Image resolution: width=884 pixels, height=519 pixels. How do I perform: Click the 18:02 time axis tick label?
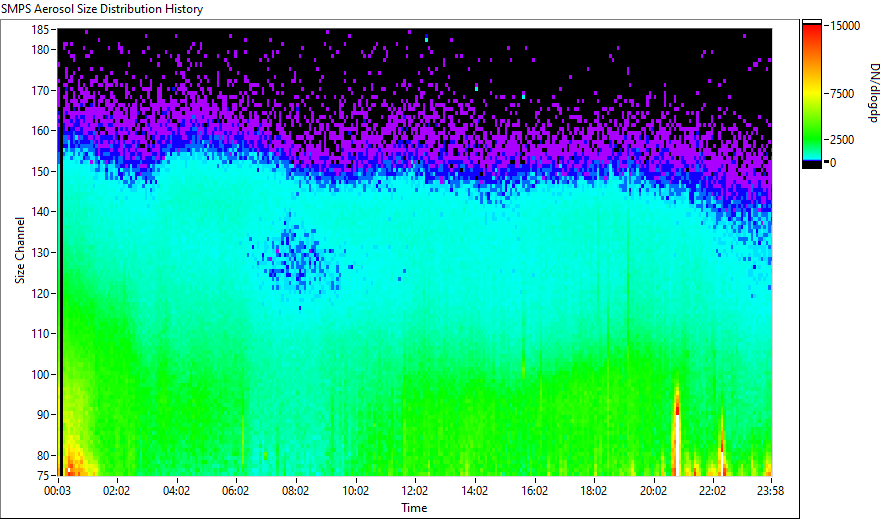593,491
